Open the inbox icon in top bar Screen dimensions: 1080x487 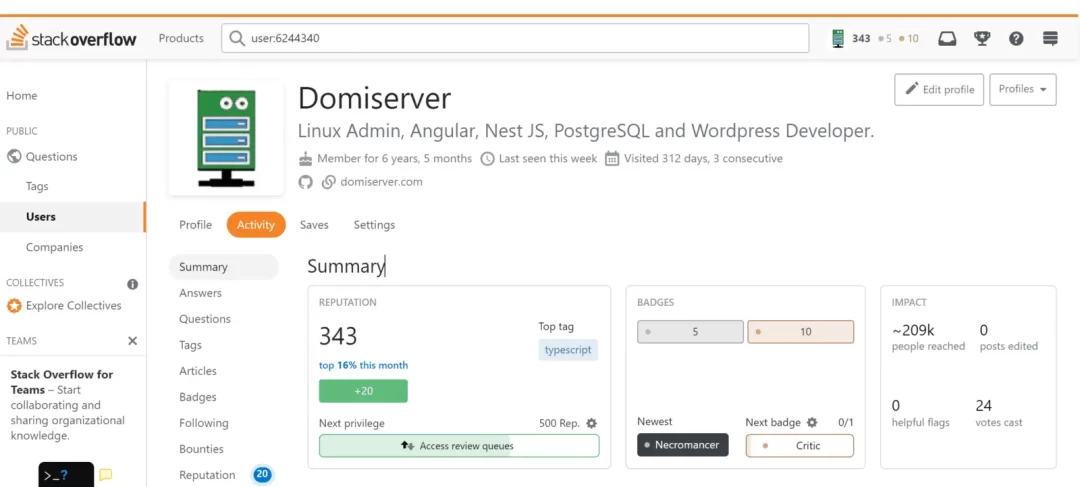click(x=947, y=39)
